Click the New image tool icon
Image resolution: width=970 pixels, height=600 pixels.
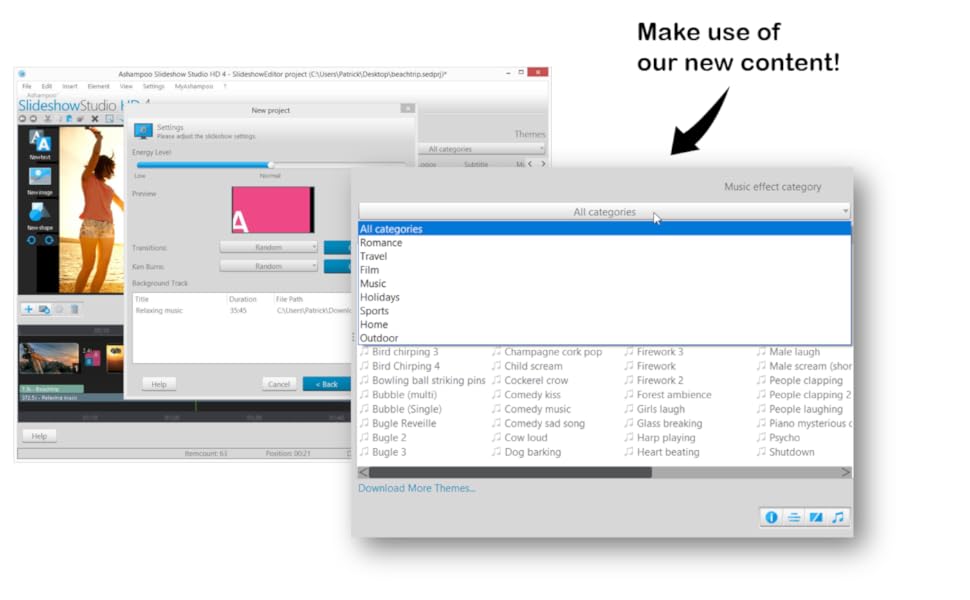pos(40,176)
